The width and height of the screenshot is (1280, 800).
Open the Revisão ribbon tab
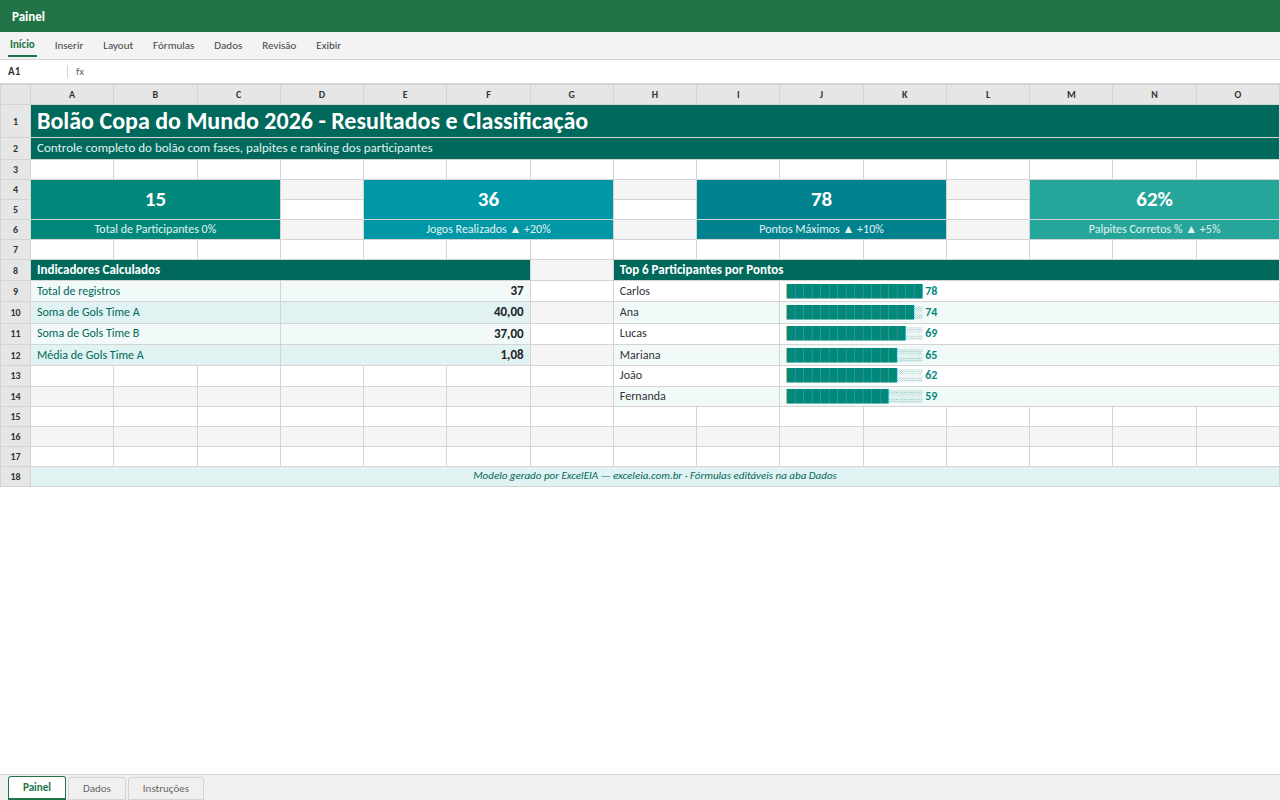pos(279,45)
